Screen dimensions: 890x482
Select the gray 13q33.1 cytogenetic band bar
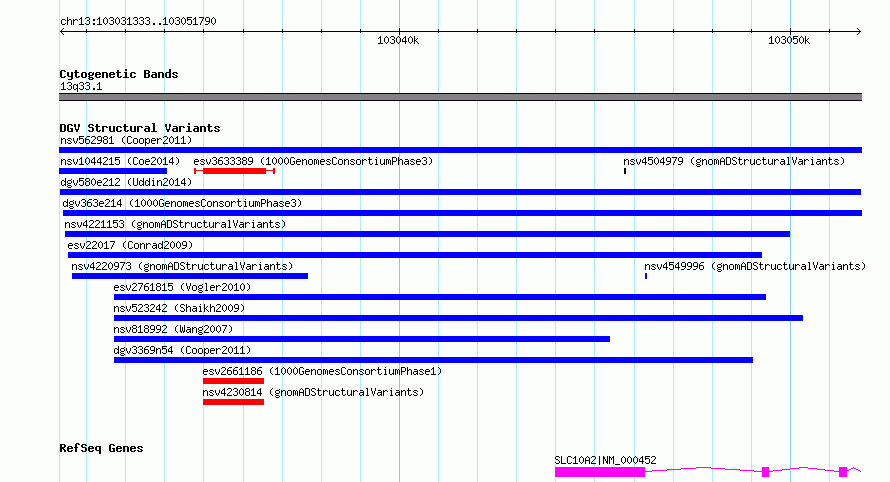(x=460, y=97)
